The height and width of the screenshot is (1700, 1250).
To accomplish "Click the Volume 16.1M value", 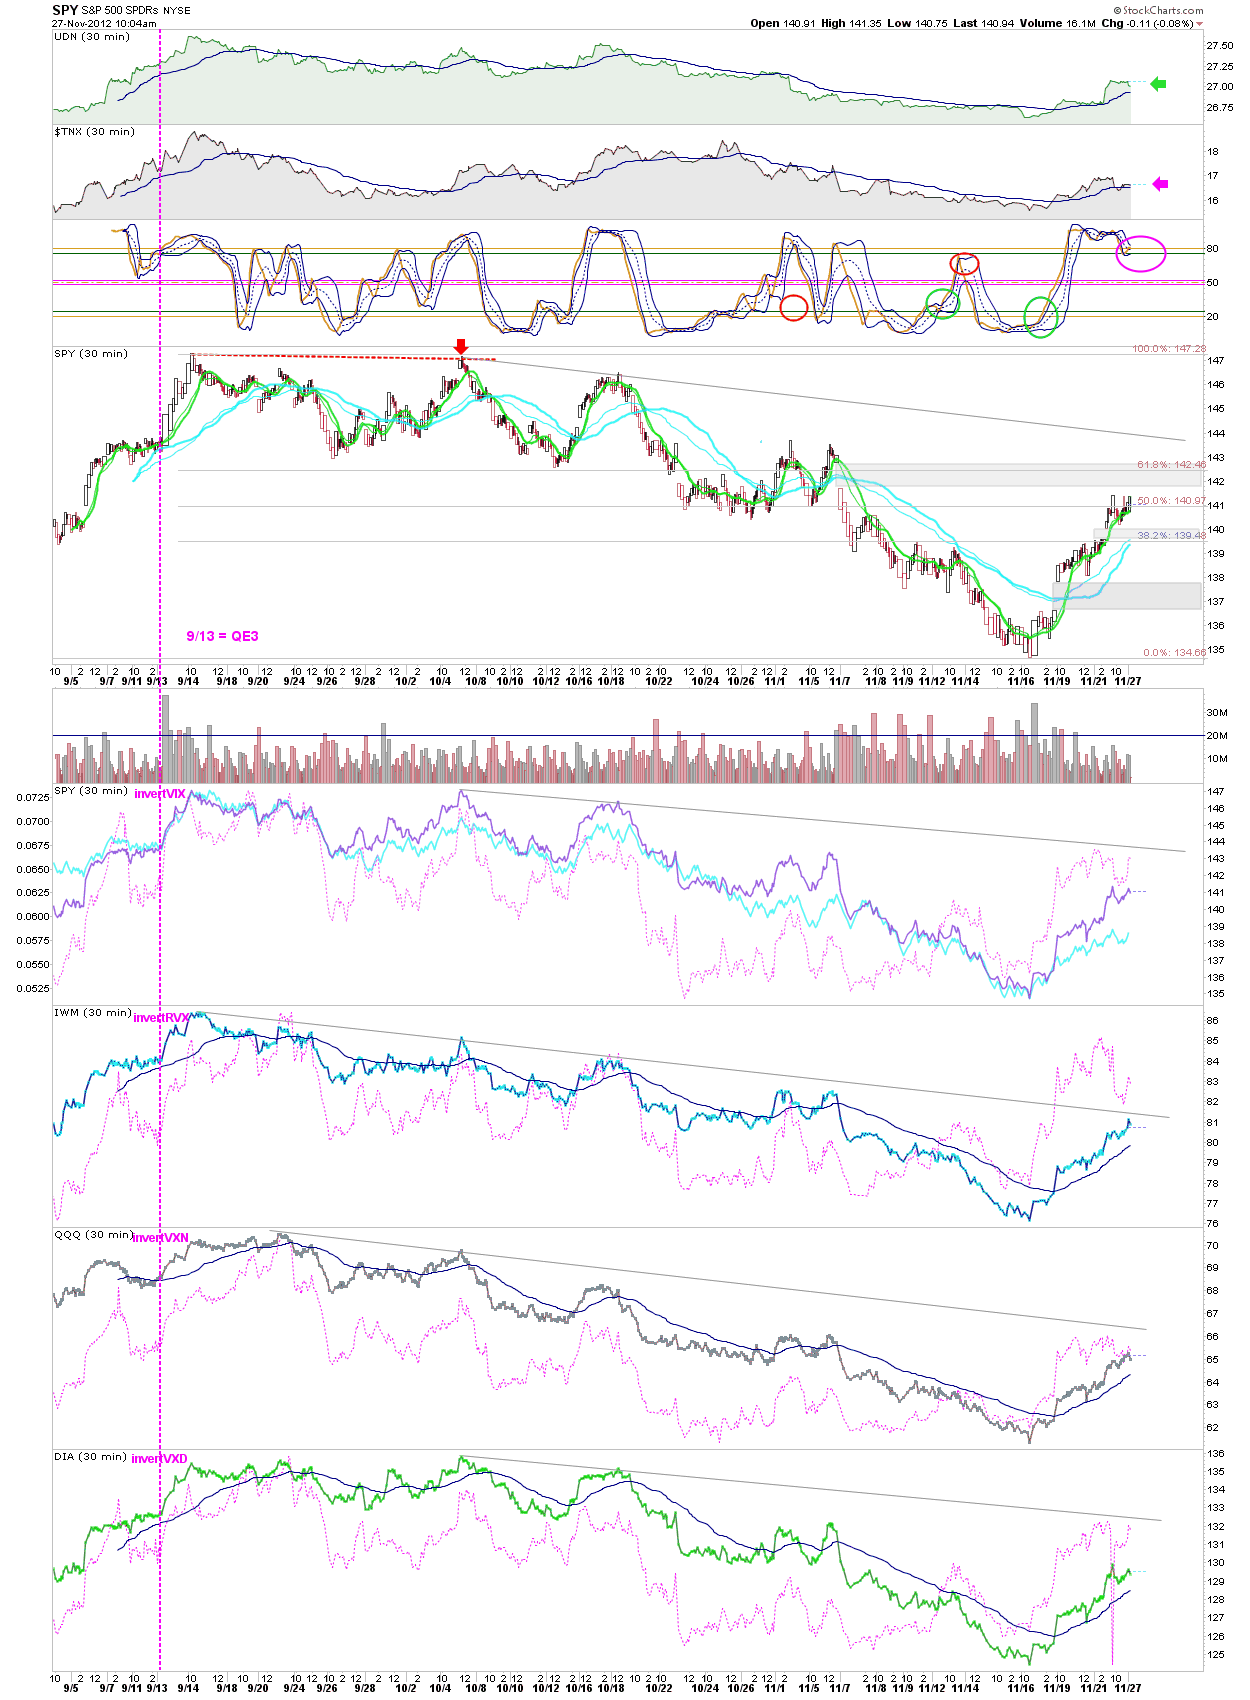I will pos(1058,23).
